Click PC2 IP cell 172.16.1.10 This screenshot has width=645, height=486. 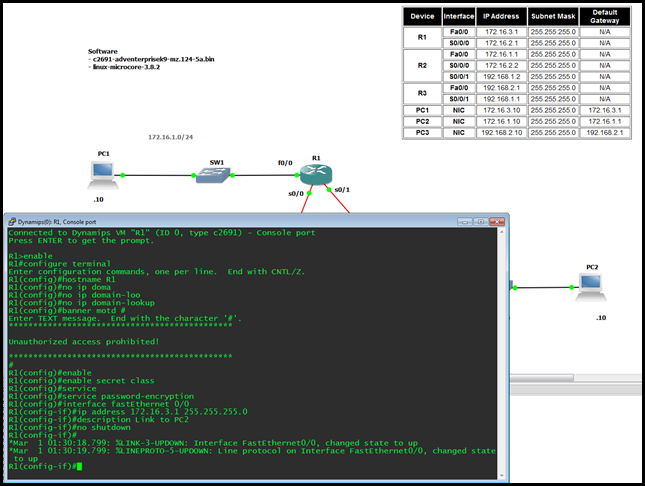coord(501,121)
